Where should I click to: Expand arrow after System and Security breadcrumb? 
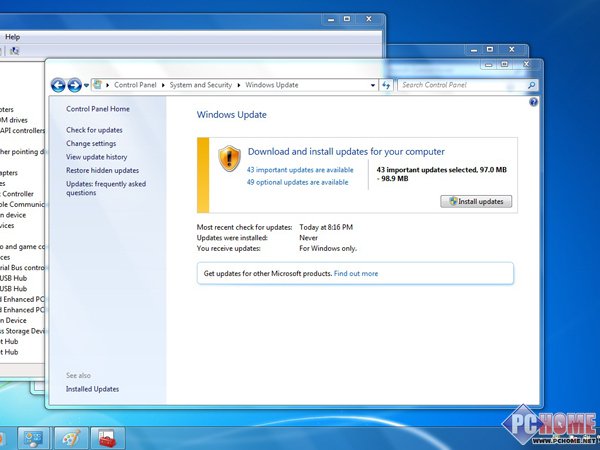pyautogui.click(x=238, y=85)
